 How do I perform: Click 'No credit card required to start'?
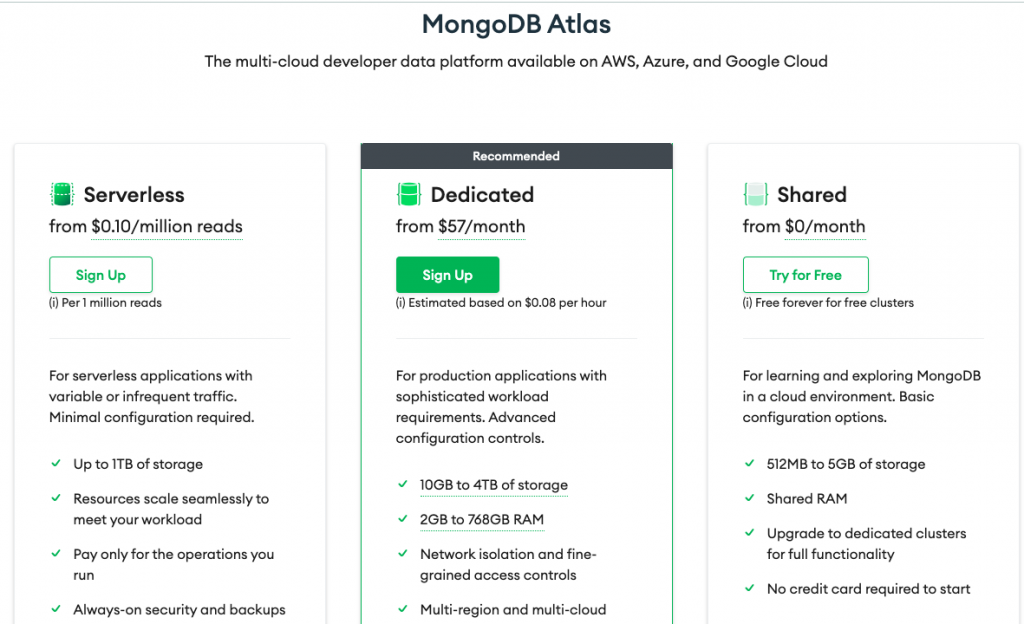869,589
